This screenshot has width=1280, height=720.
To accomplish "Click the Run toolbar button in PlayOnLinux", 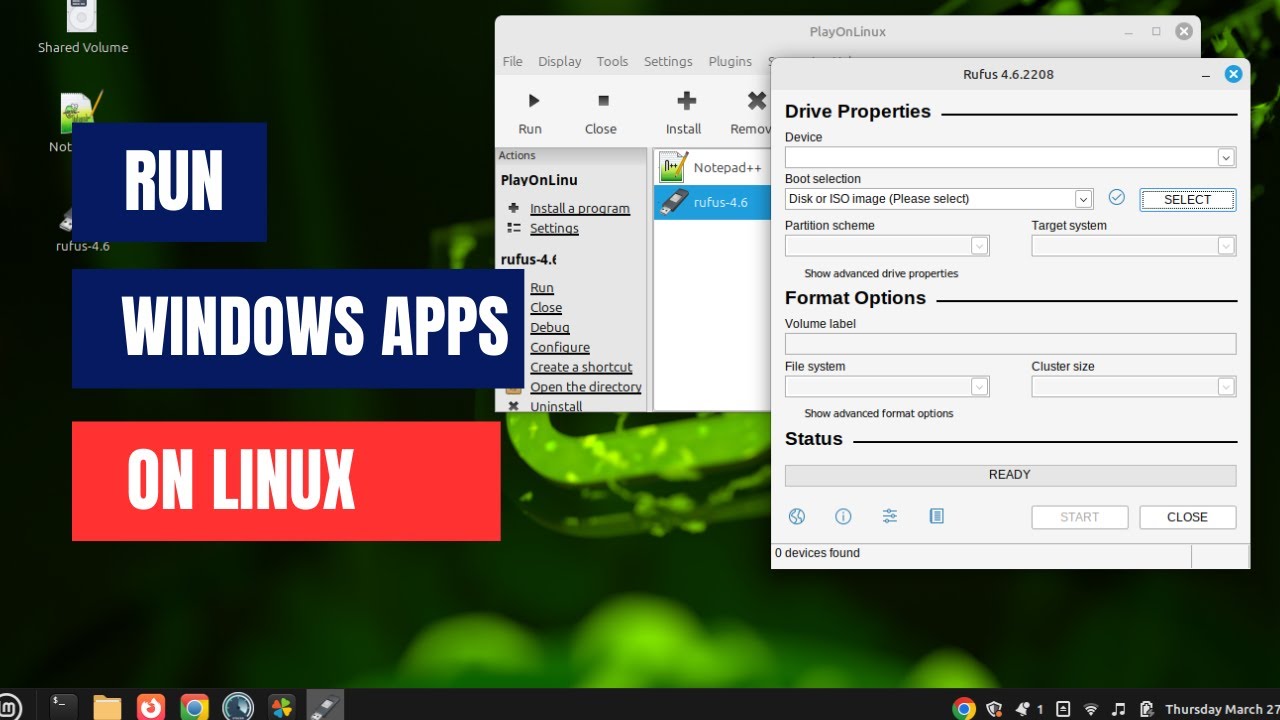I will tap(531, 112).
